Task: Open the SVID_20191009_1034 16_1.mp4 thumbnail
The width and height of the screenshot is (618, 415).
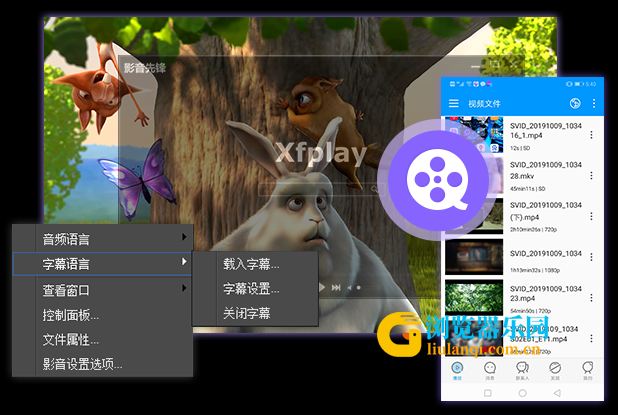Action: 474,134
